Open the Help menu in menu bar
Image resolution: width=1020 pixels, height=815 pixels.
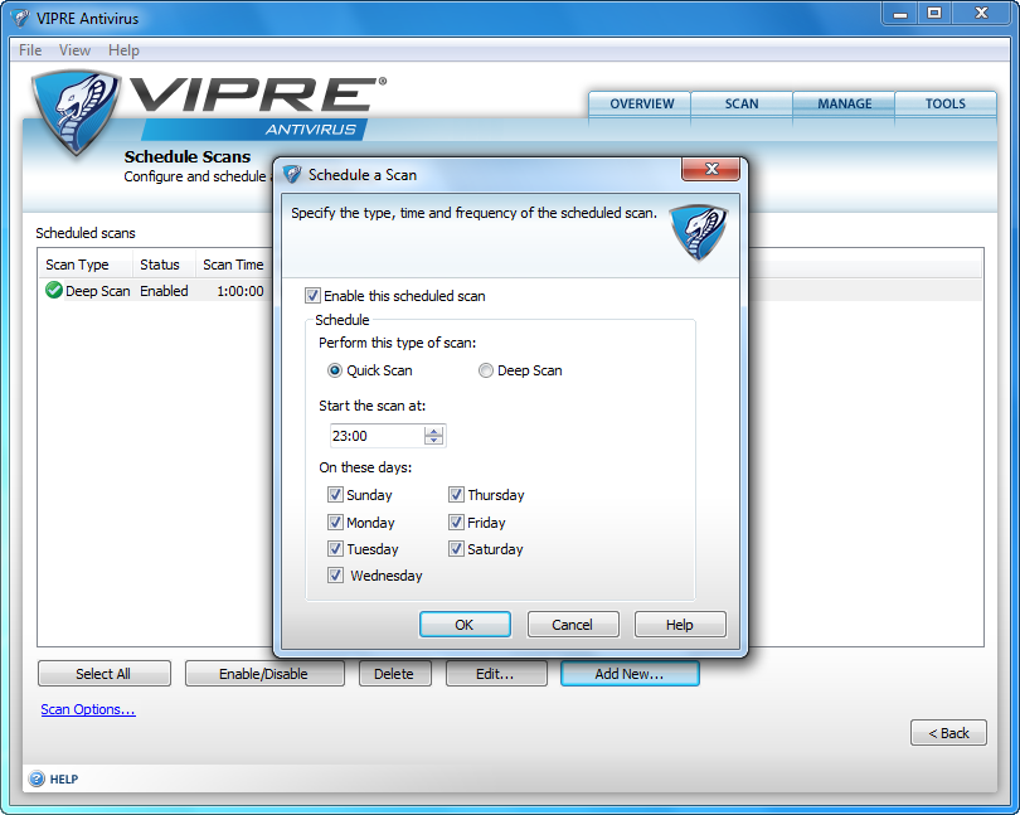coord(124,50)
